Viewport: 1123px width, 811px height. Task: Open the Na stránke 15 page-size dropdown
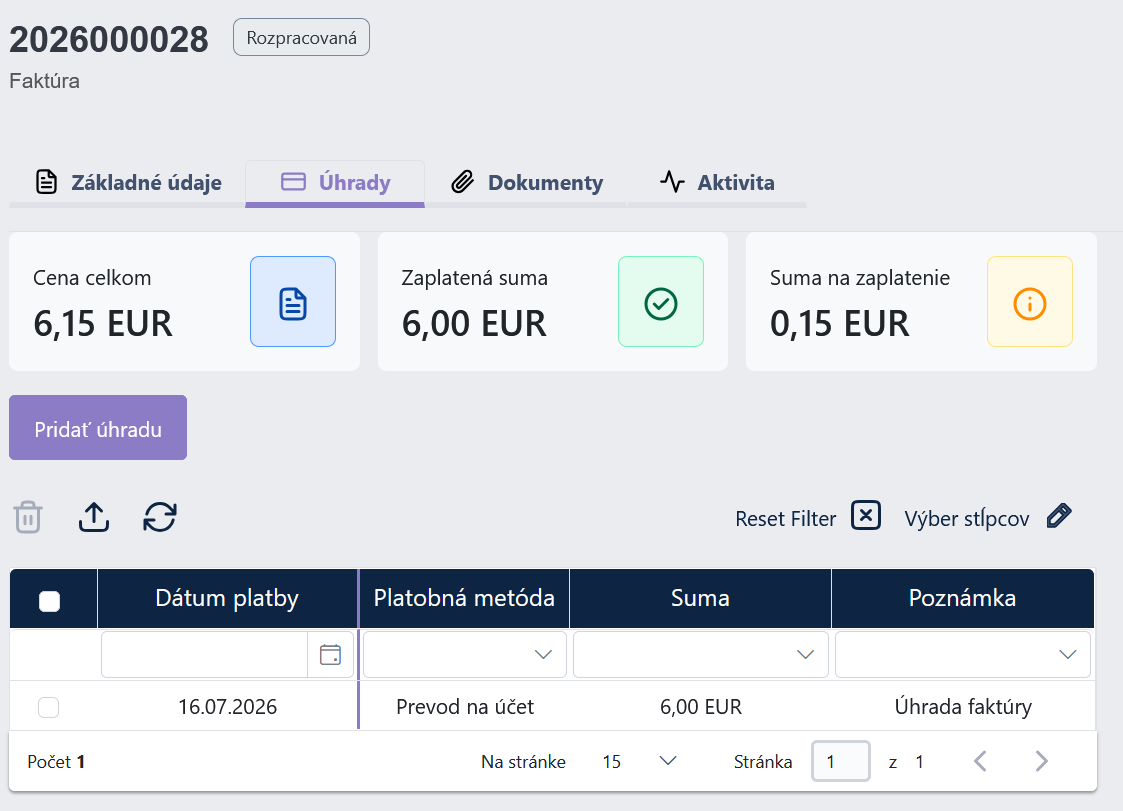point(640,761)
